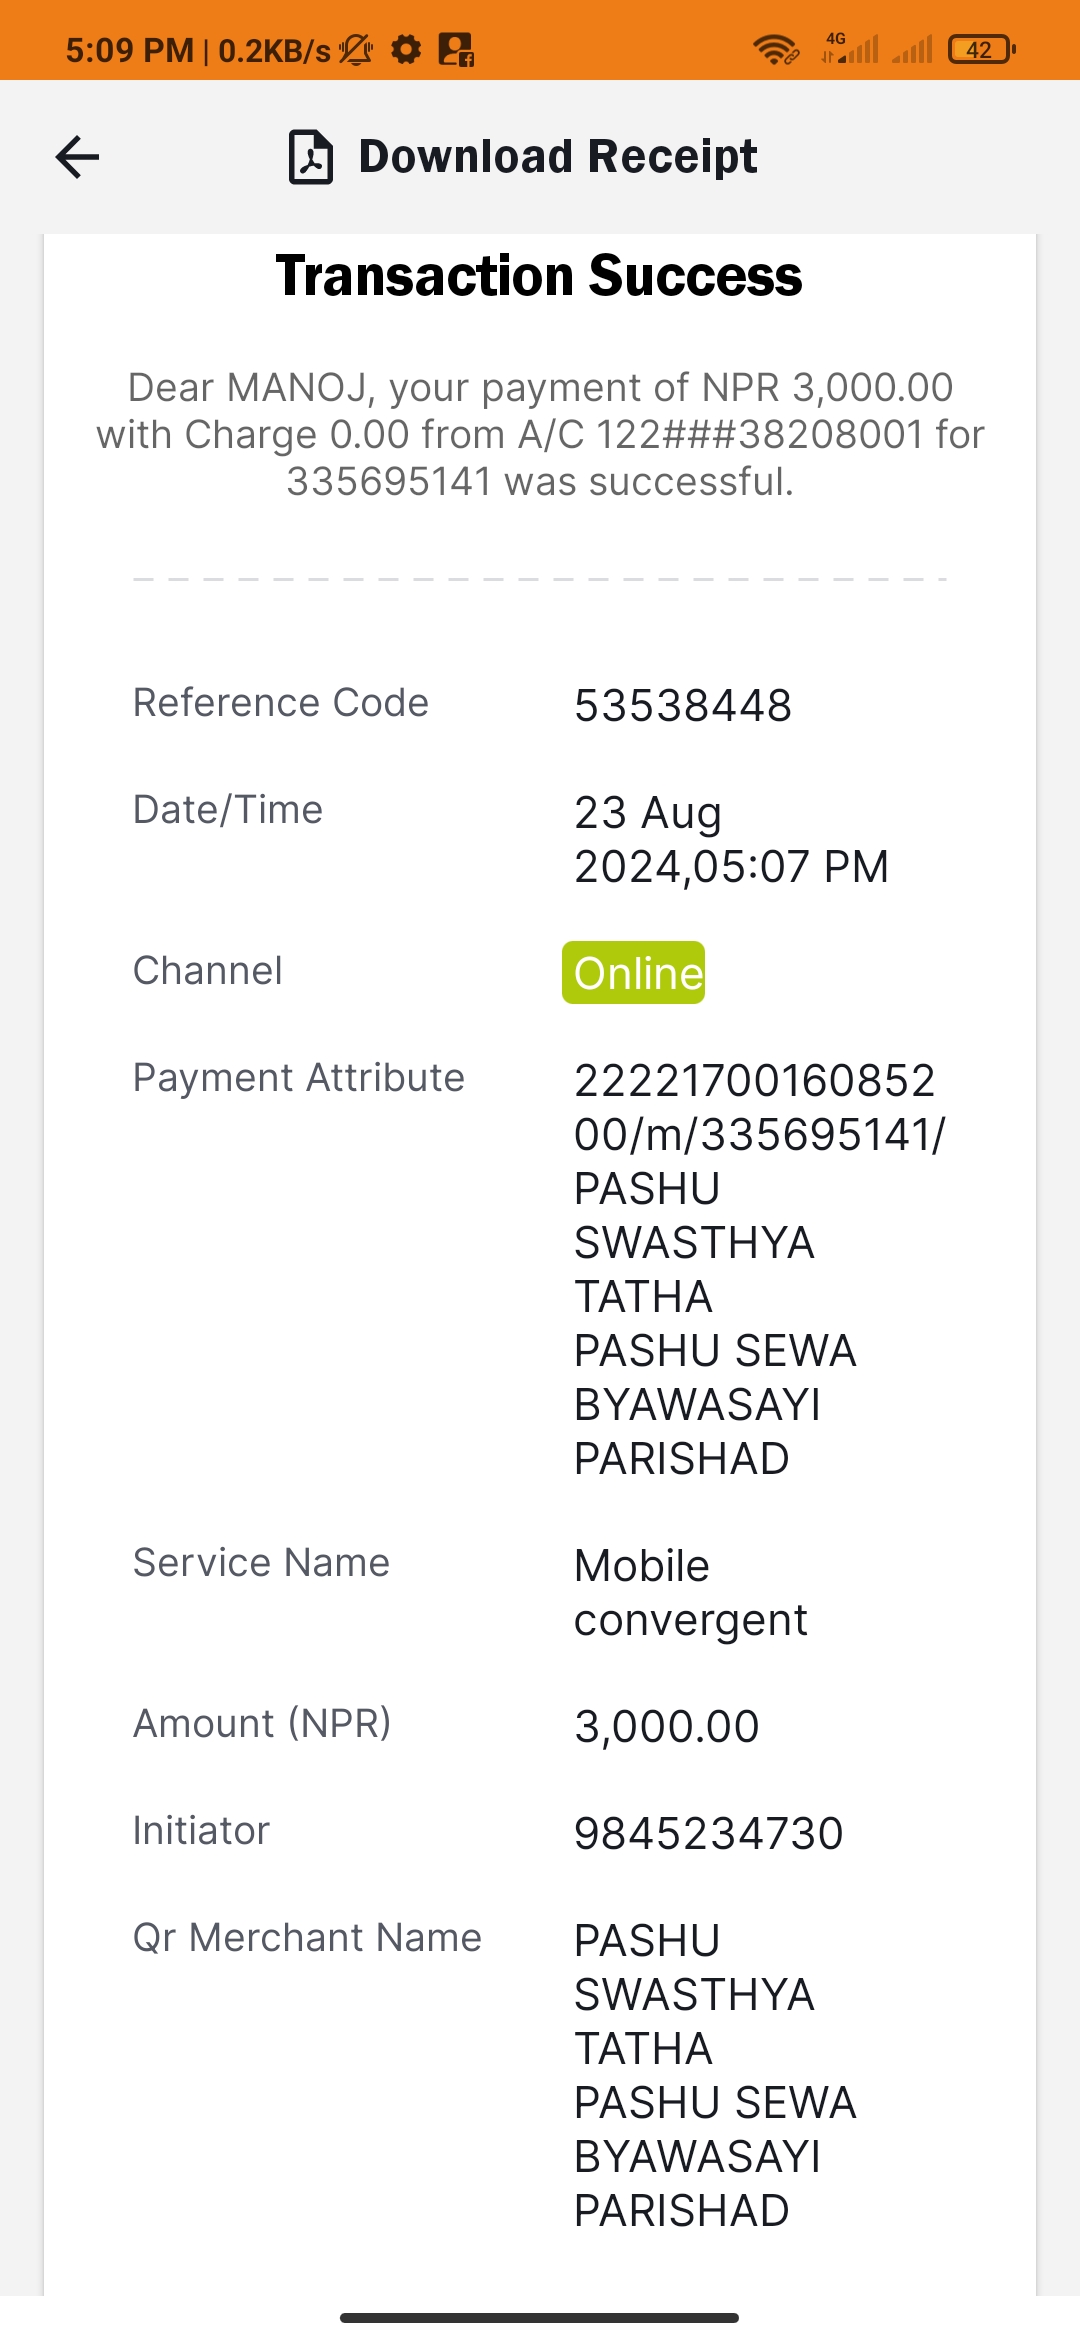The height and width of the screenshot is (2340, 1080).
Task: Tap the Transaction Success heading
Action: pyautogui.click(x=539, y=276)
